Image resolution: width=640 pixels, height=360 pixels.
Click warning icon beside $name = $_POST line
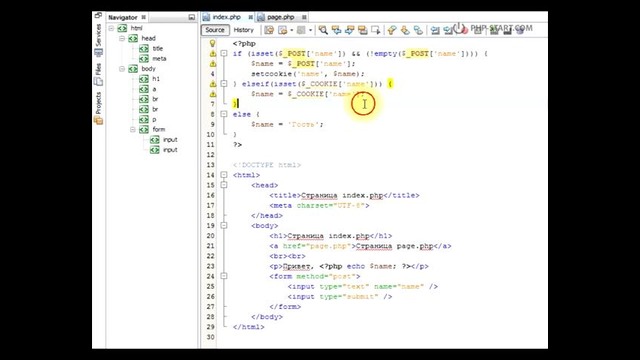[213, 64]
